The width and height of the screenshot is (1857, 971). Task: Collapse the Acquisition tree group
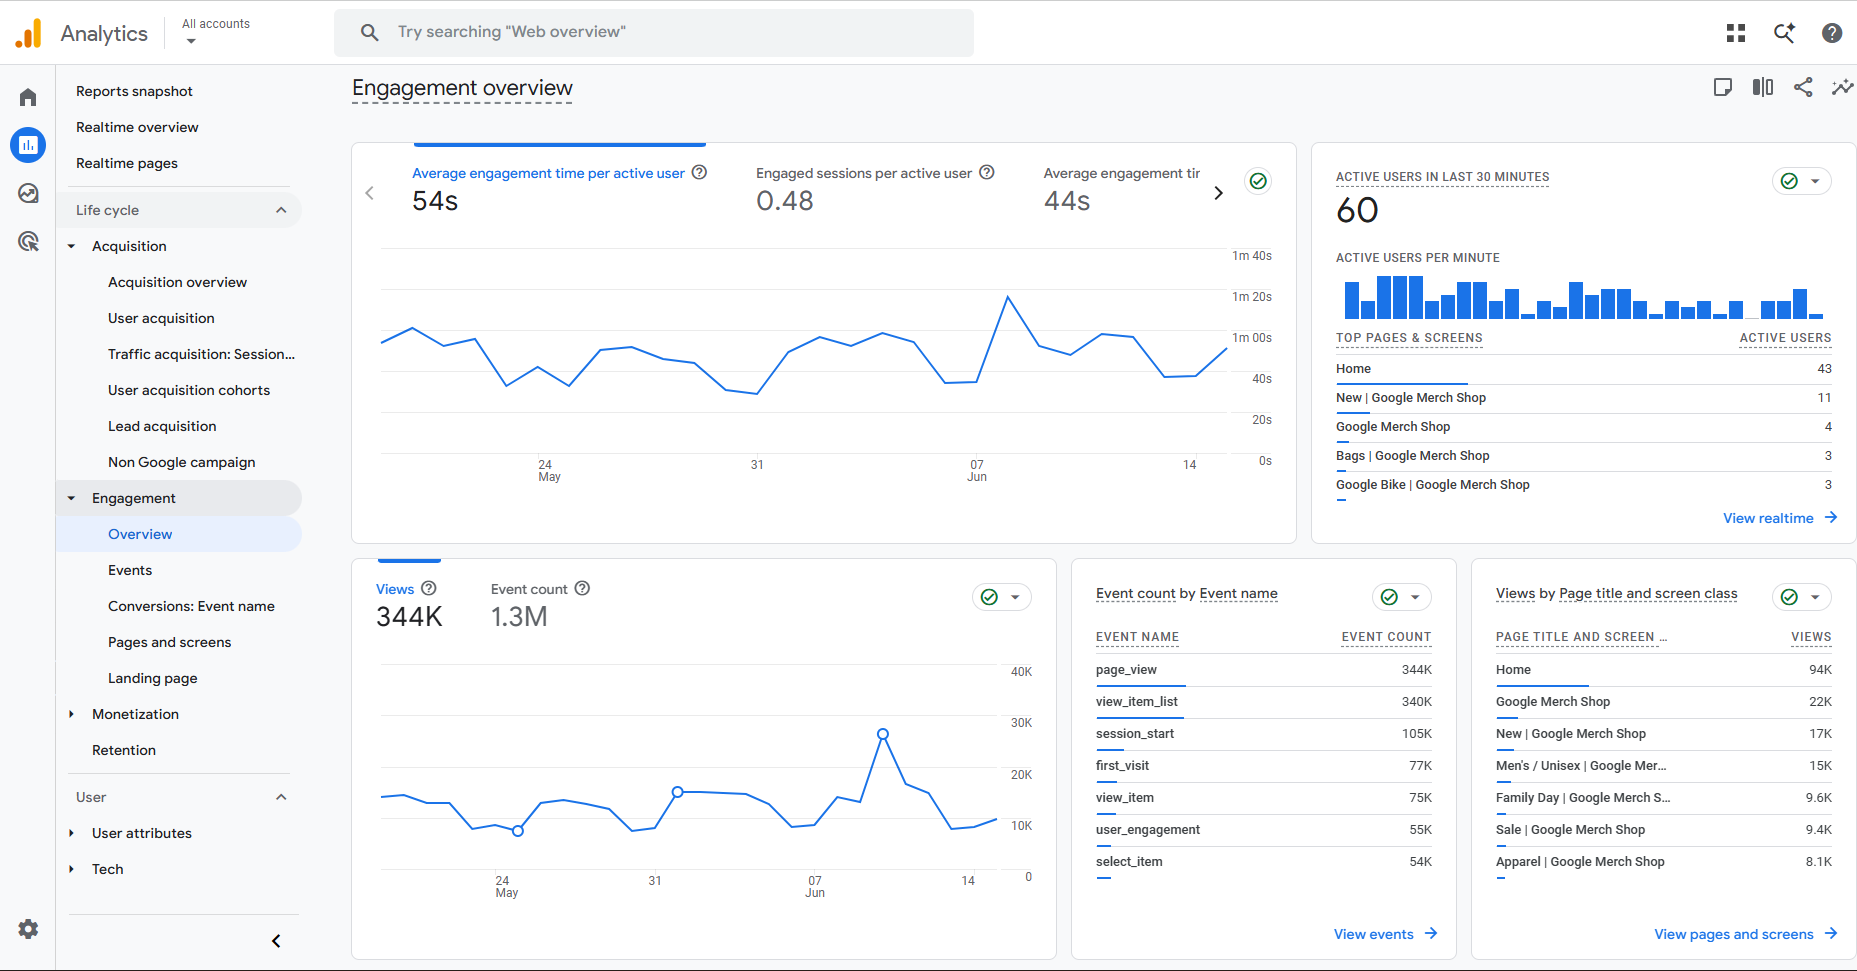coord(72,246)
